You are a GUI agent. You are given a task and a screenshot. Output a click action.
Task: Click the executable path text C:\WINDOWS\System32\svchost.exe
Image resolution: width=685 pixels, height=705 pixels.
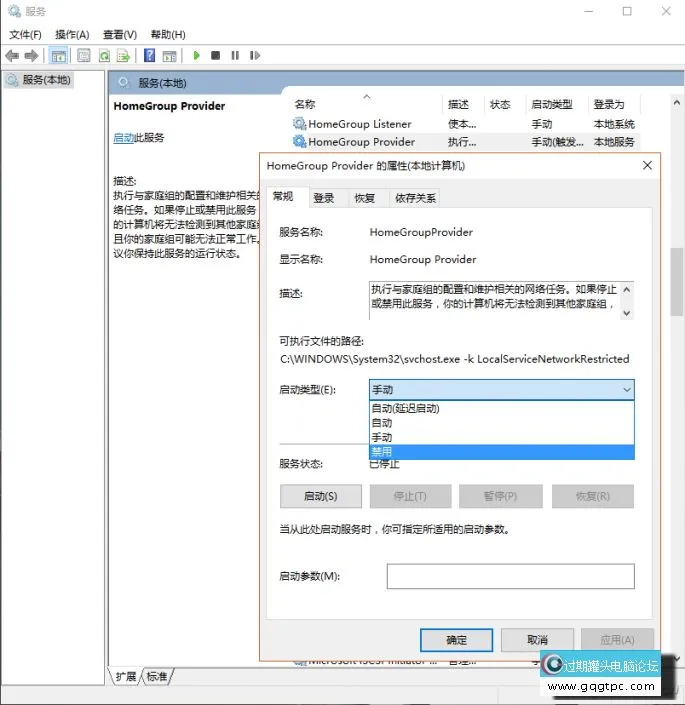[370, 359]
